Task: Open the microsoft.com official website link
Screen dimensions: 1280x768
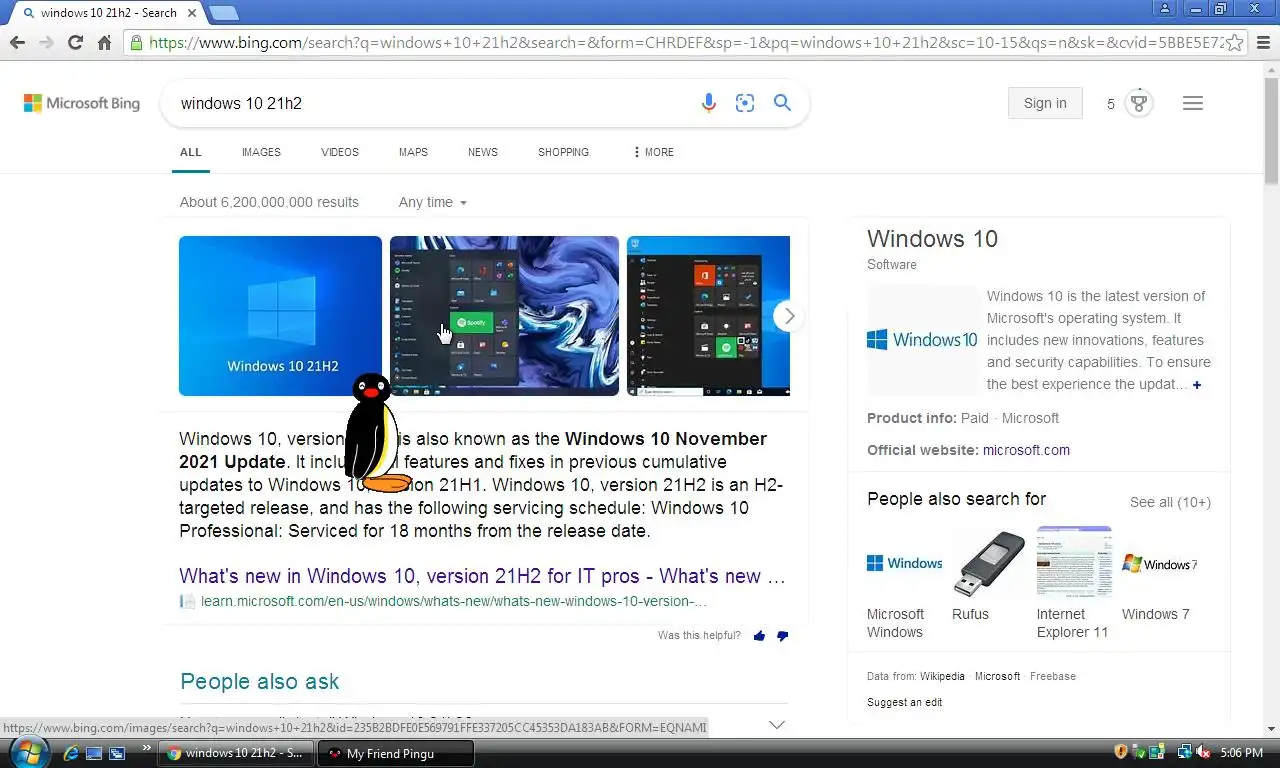Action: (x=1026, y=450)
